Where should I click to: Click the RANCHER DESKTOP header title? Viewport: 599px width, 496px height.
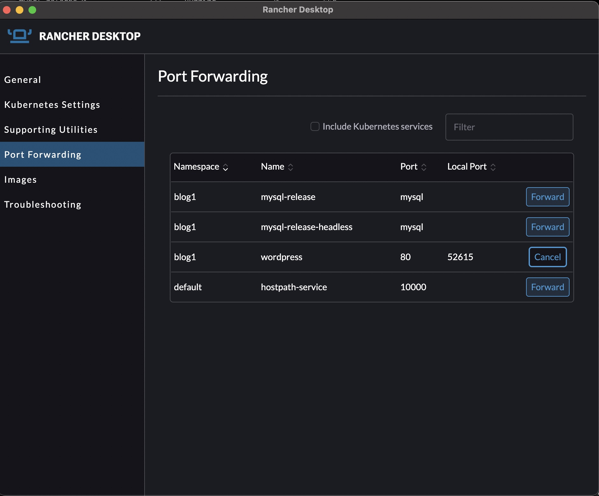pos(90,36)
